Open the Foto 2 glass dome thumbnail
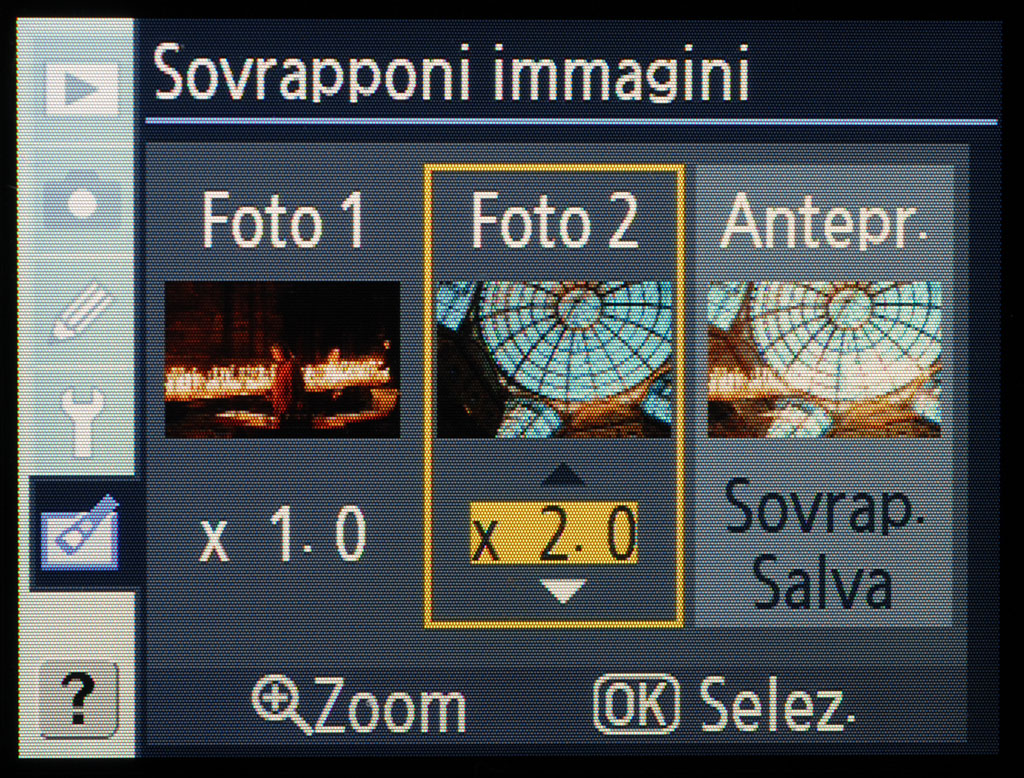Image resolution: width=1024 pixels, height=778 pixels. (554, 359)
